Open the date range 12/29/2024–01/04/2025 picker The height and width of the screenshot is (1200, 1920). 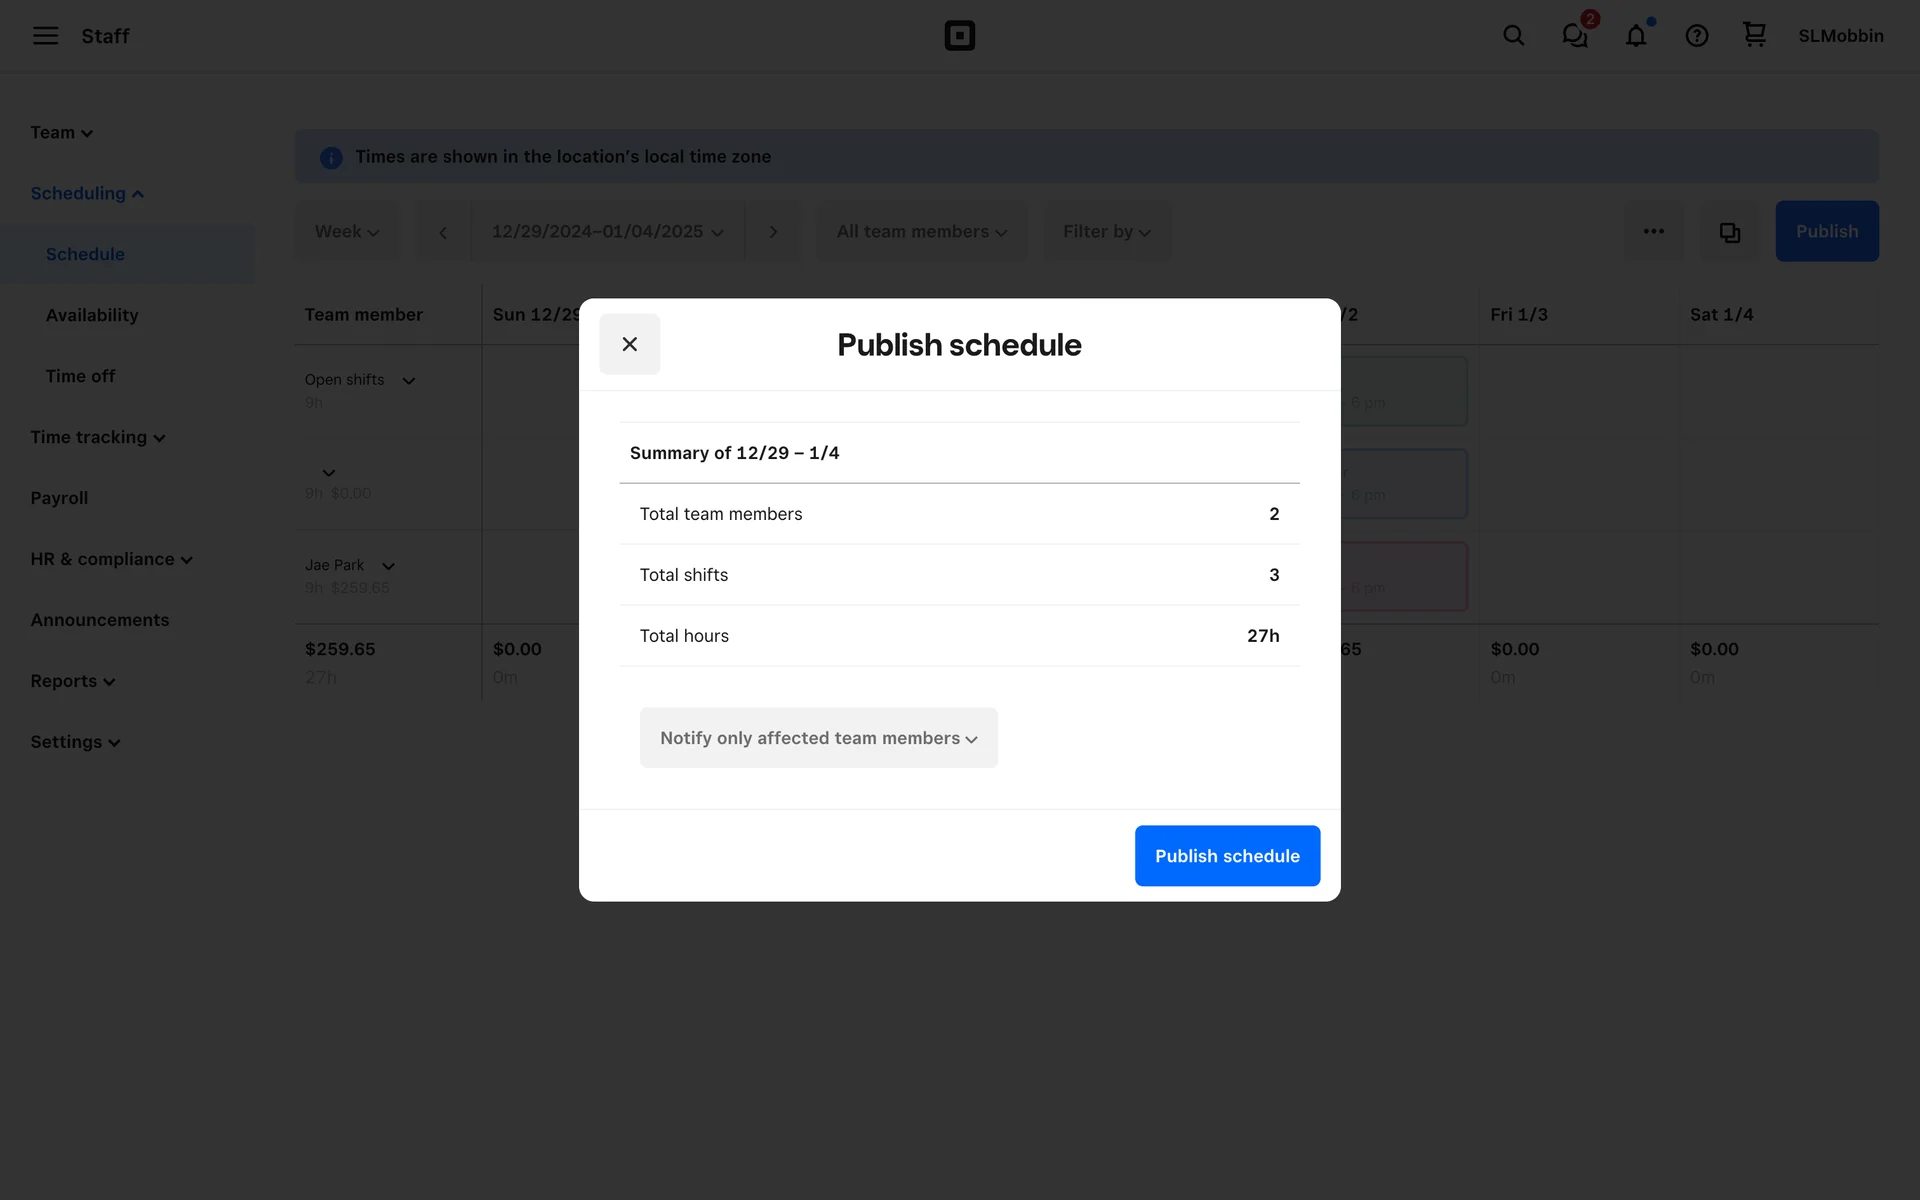pos(607,232)
